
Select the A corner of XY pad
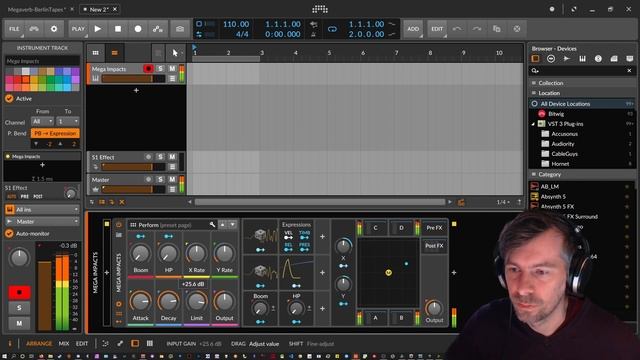tap(376, 318)
